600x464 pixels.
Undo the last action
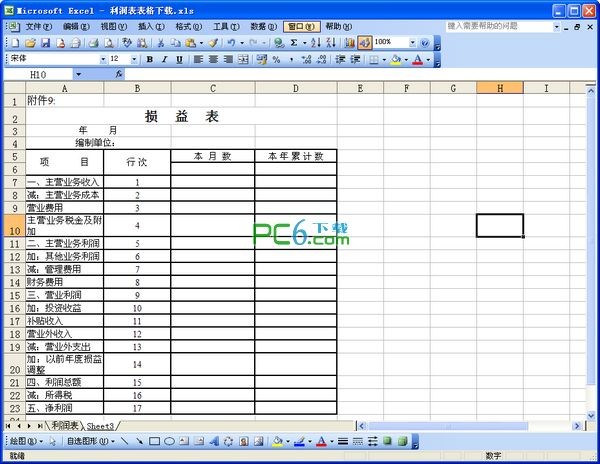tap(231, 43)
